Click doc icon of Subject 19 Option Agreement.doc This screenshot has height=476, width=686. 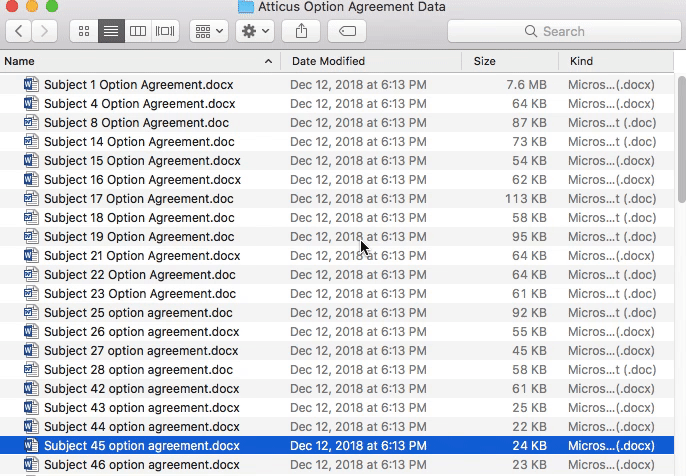click(31, 237)
